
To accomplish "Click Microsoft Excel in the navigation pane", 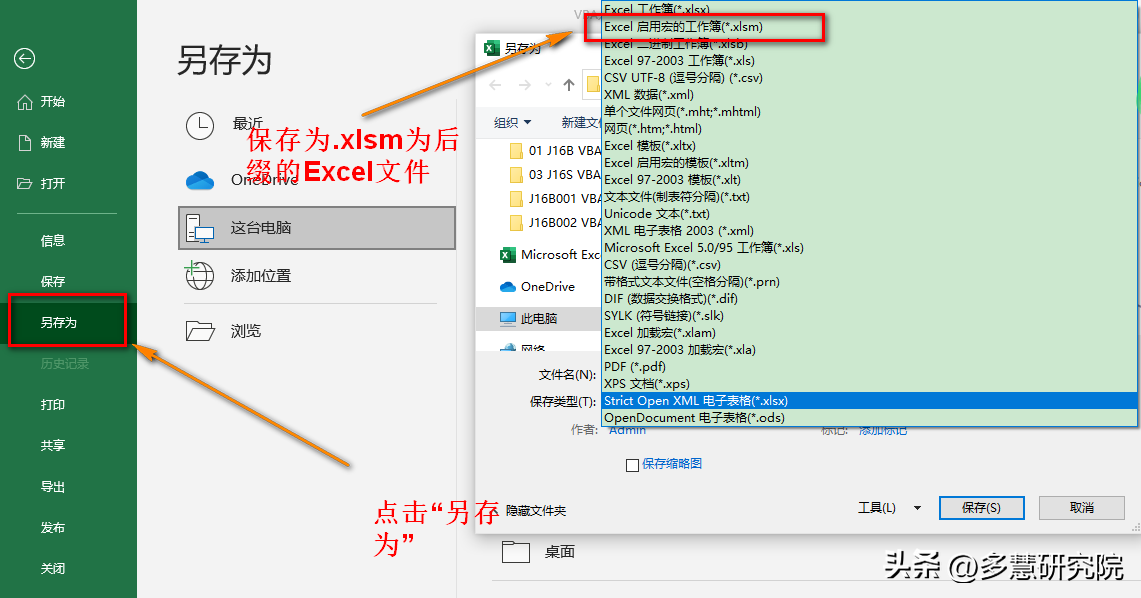I will pyautogui.click(x=550, y=255).
